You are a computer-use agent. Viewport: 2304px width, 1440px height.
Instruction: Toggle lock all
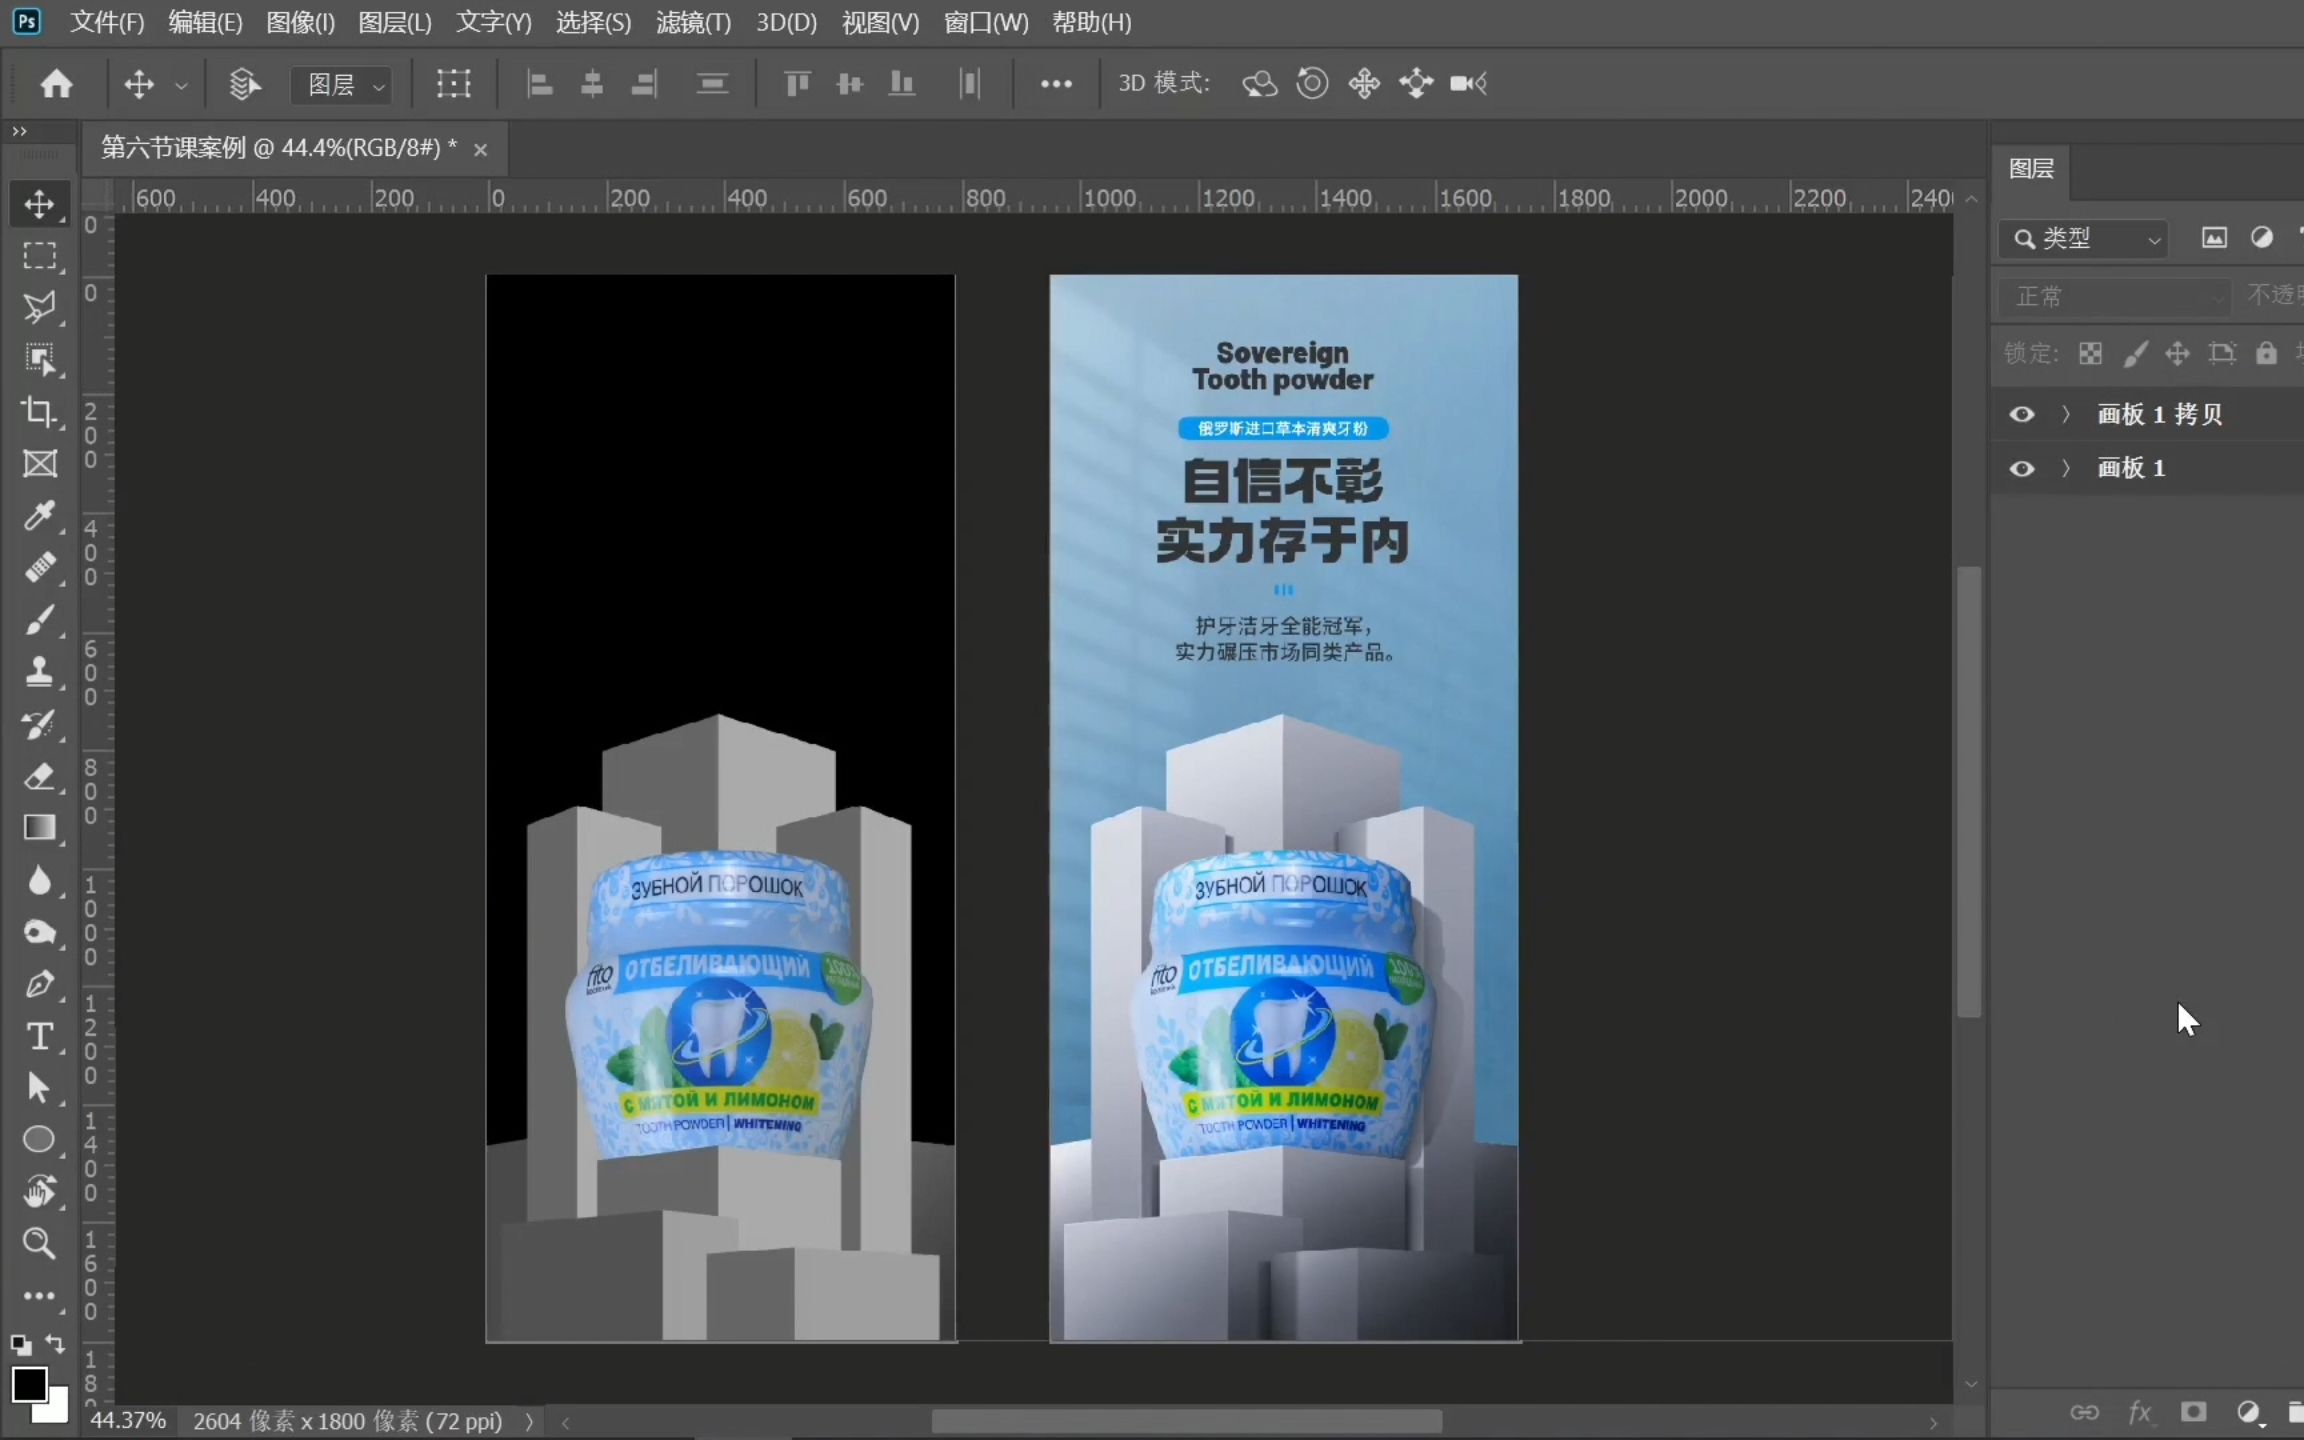click(2266, 353)
